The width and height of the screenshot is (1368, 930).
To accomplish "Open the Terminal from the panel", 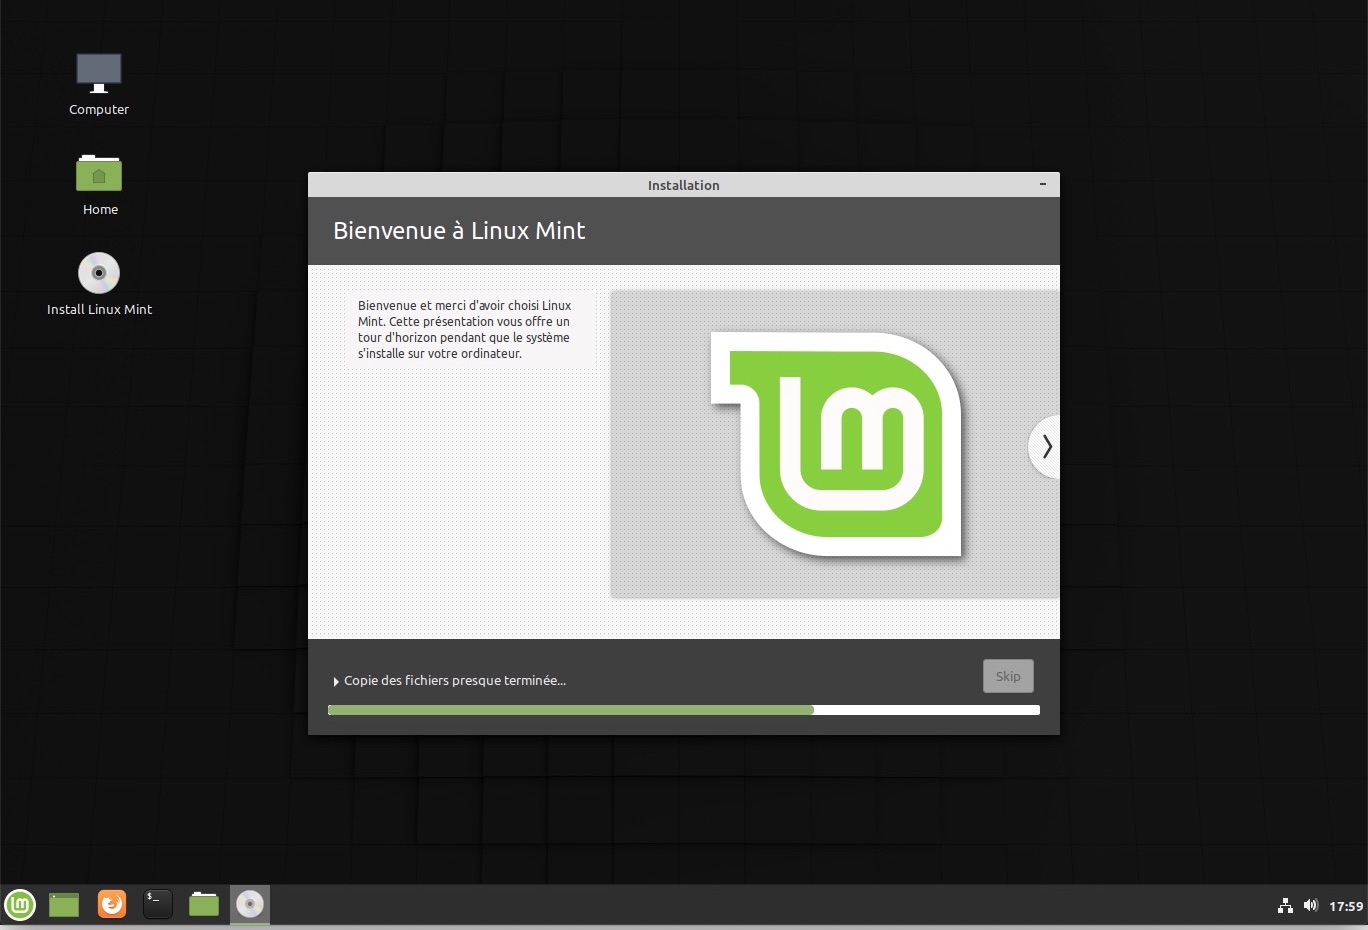I will pyautogui.click(x=158, y=905).
